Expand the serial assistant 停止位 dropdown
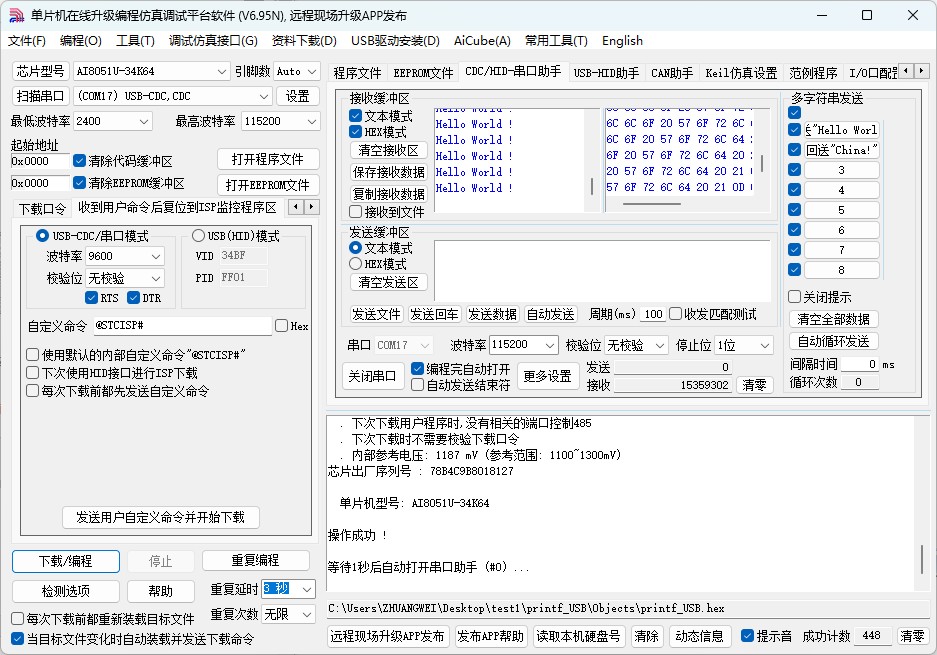The image size is (937, 655). (766, 345)
